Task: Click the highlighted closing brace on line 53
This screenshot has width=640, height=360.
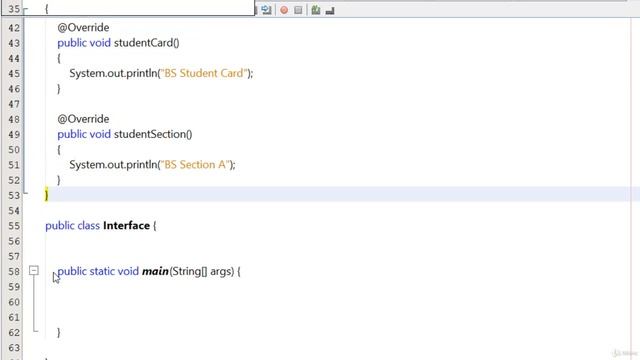Action: (47, 195)
